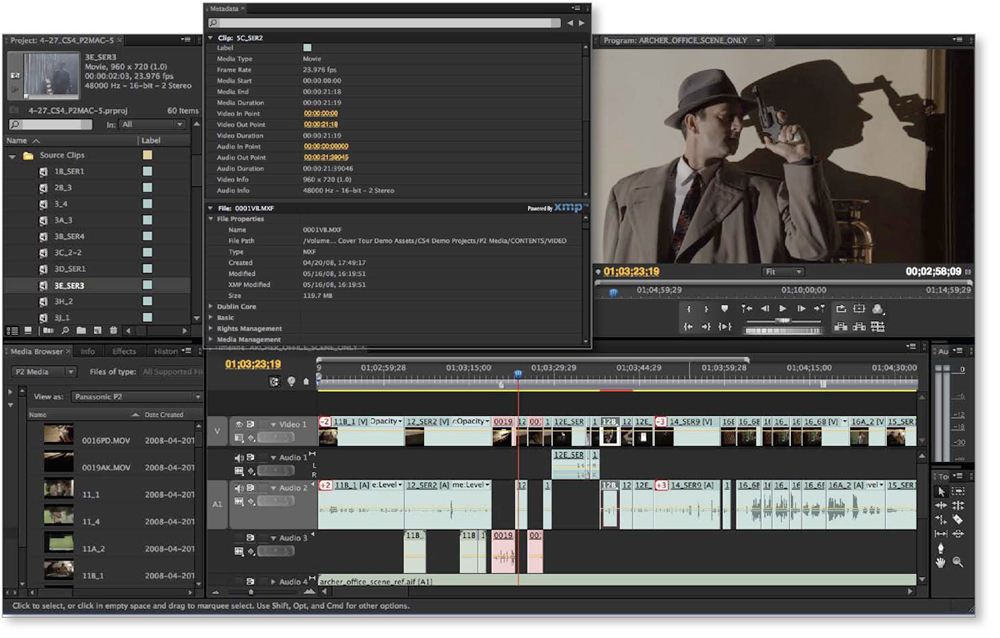The image size is (1000, 638).
Task: Select the Metadata panel tab
Action: tap(224, 9)
